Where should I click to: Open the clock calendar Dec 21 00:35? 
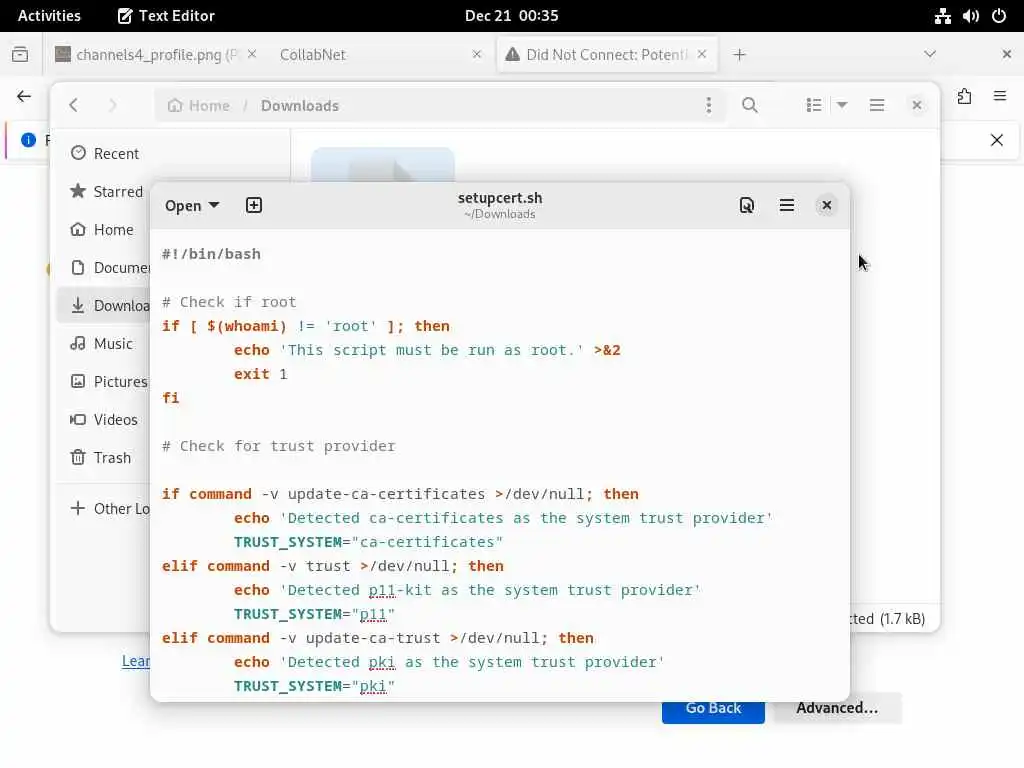(511, 16)
